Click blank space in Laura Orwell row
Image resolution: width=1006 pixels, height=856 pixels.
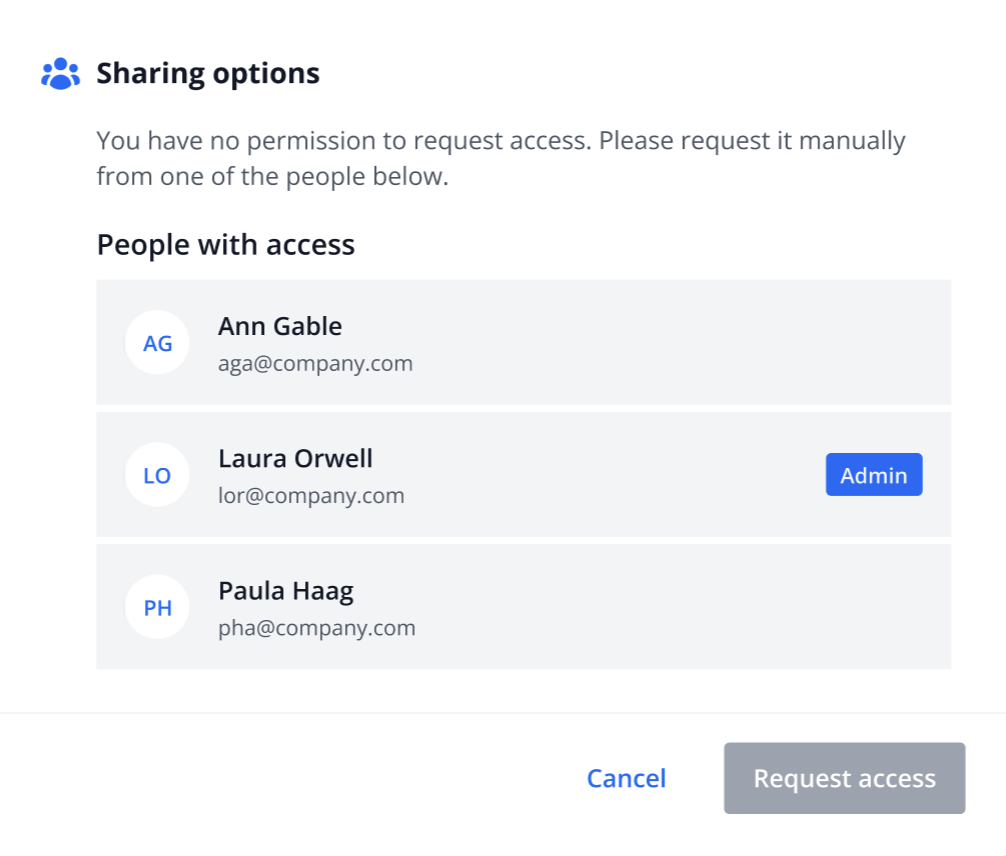597,475
